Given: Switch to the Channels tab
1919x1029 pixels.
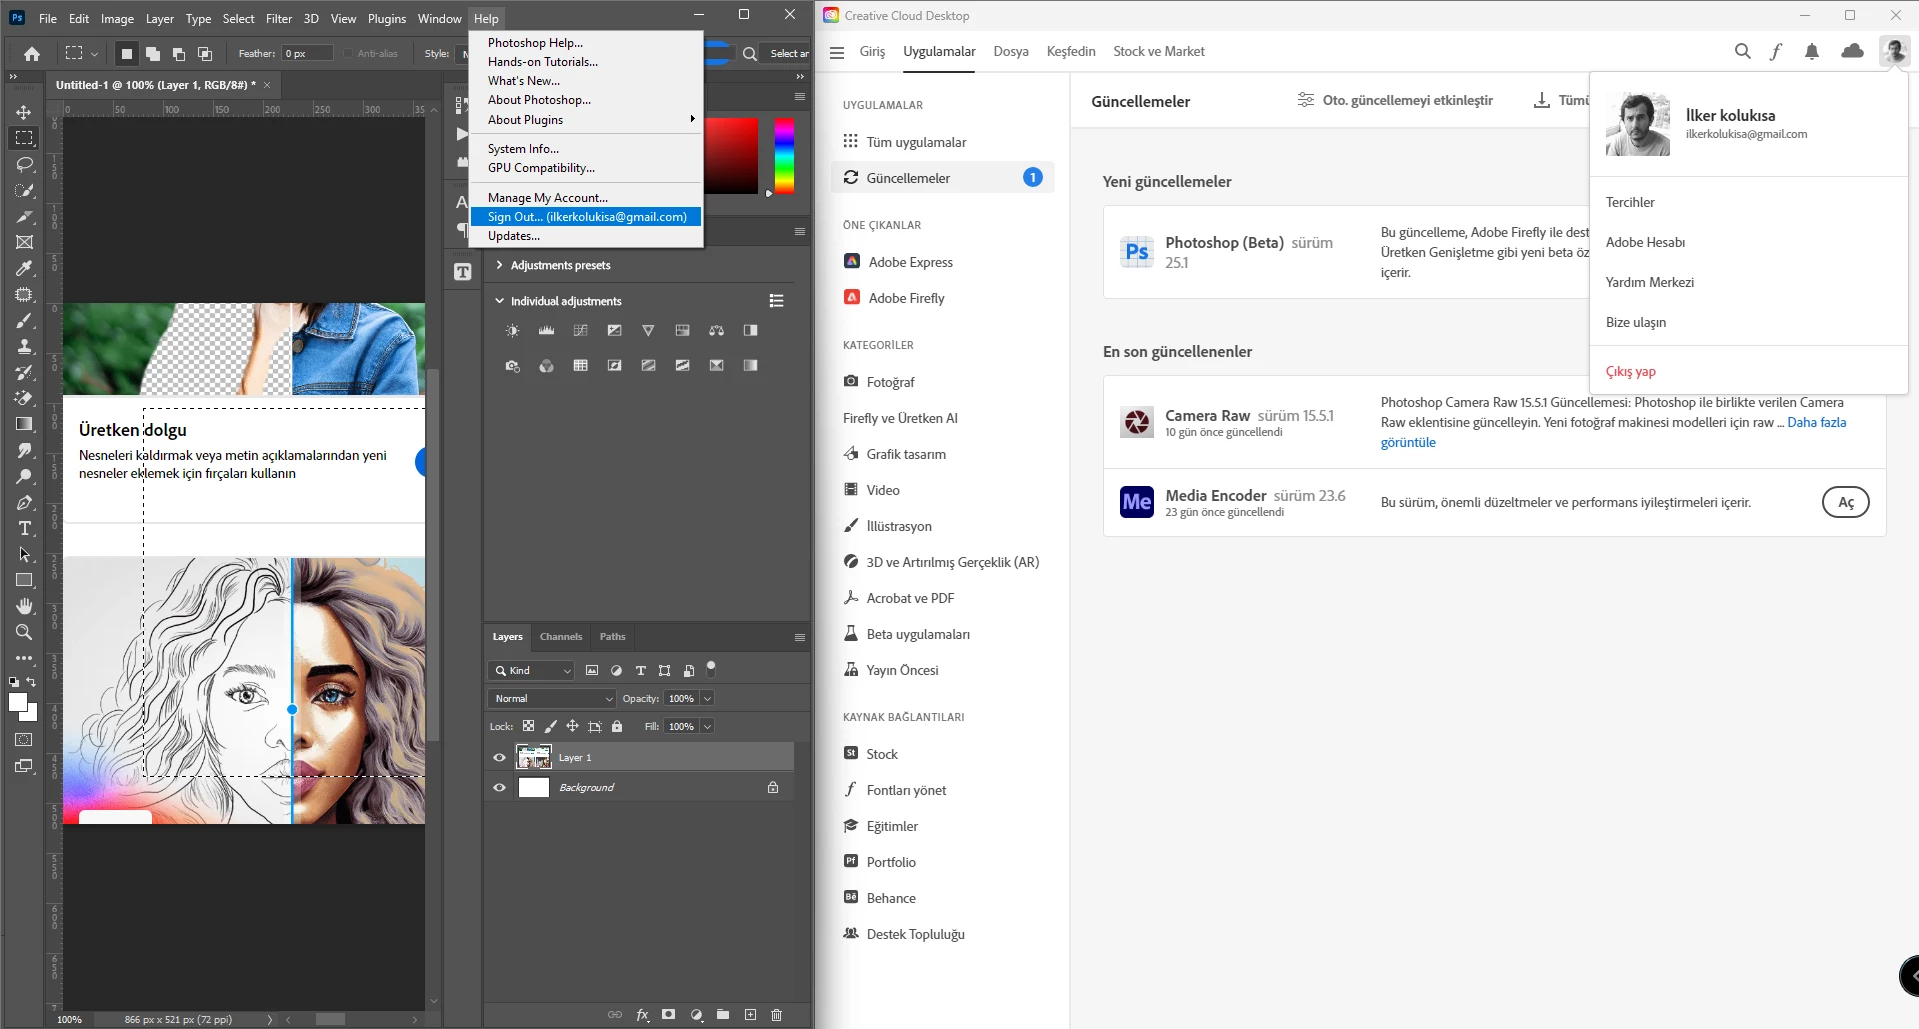Looking at the screenshot, I should point(561,637).
